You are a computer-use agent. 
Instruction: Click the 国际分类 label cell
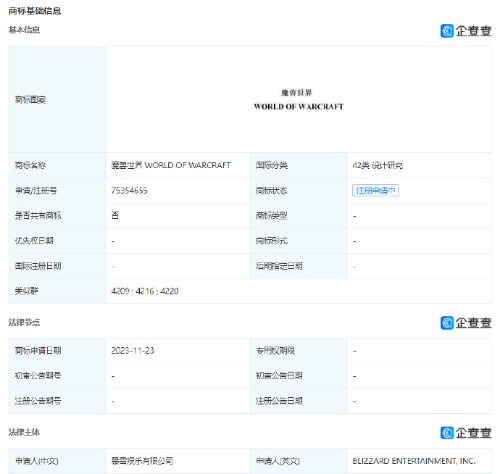click(298, 165)
